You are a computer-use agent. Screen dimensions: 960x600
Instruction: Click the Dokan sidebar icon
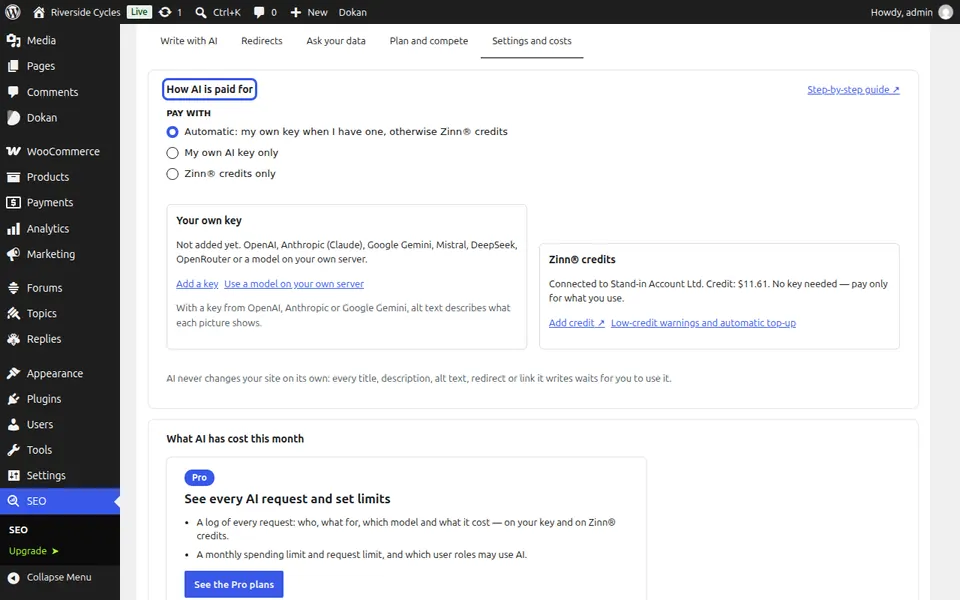pos(13,118)
